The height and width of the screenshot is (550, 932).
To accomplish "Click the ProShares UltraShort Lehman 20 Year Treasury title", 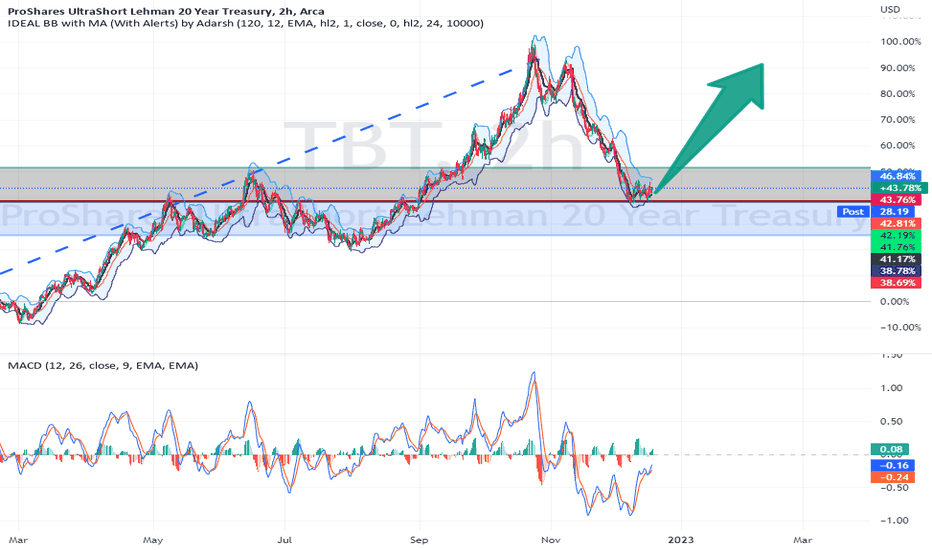I will pos(166,11).
